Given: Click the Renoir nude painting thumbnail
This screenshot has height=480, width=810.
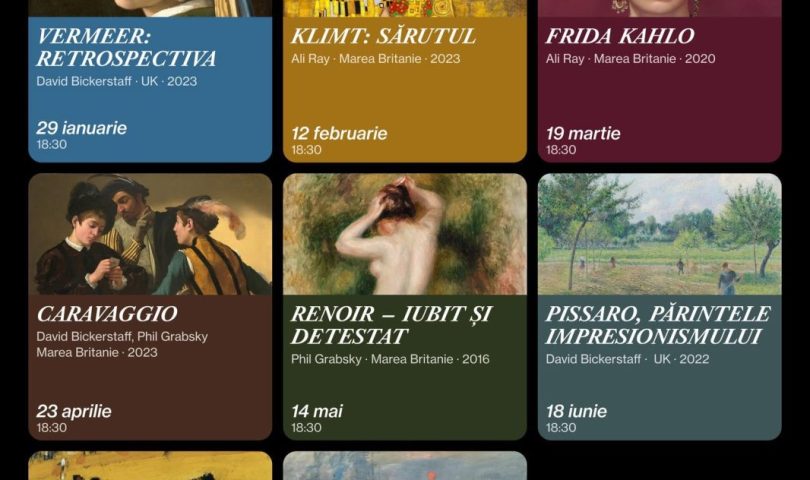Looking at the screenshot, I should 405,234.
